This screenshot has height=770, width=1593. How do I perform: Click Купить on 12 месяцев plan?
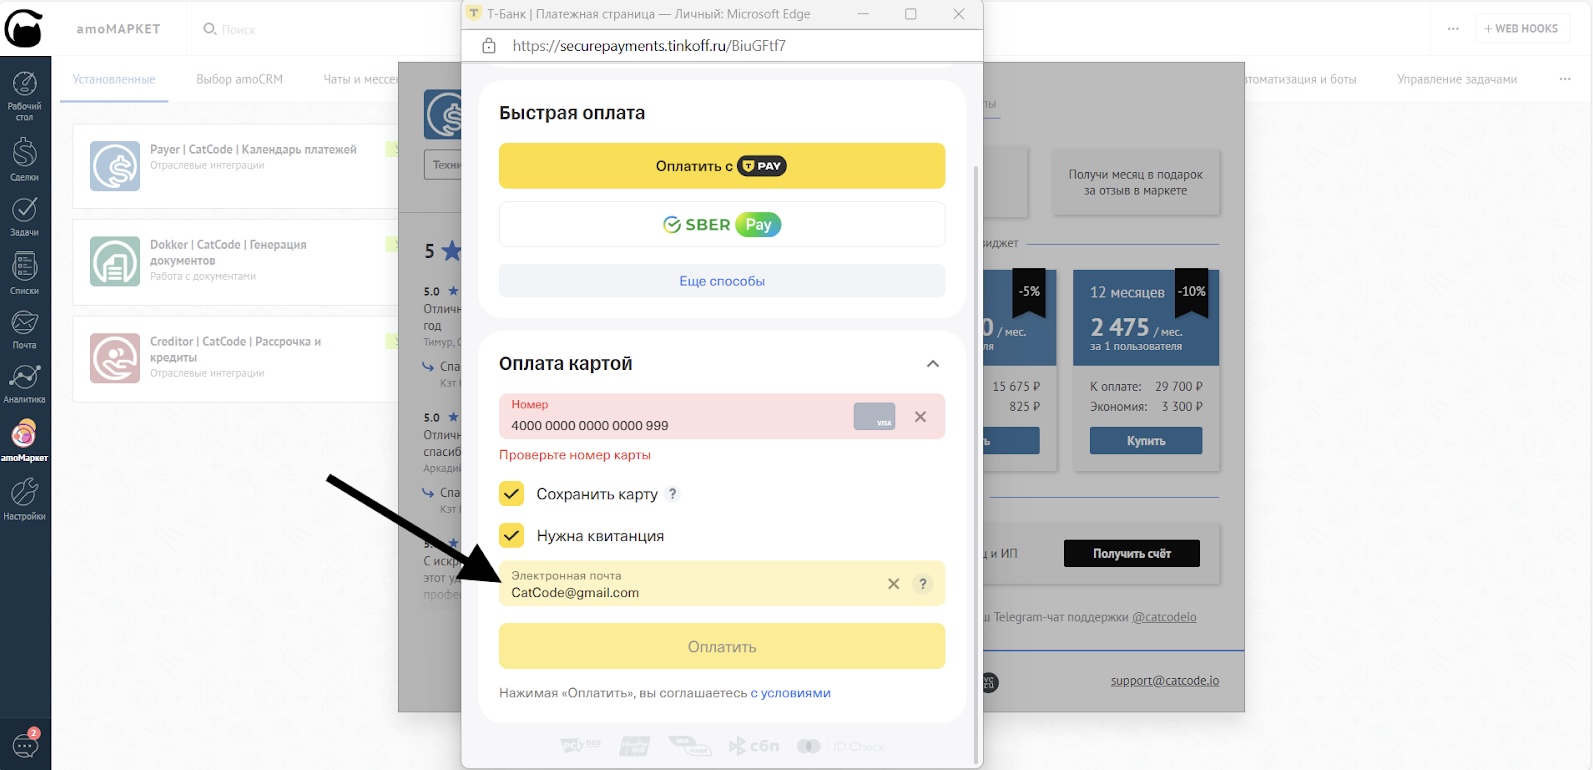click(1146, 441)
